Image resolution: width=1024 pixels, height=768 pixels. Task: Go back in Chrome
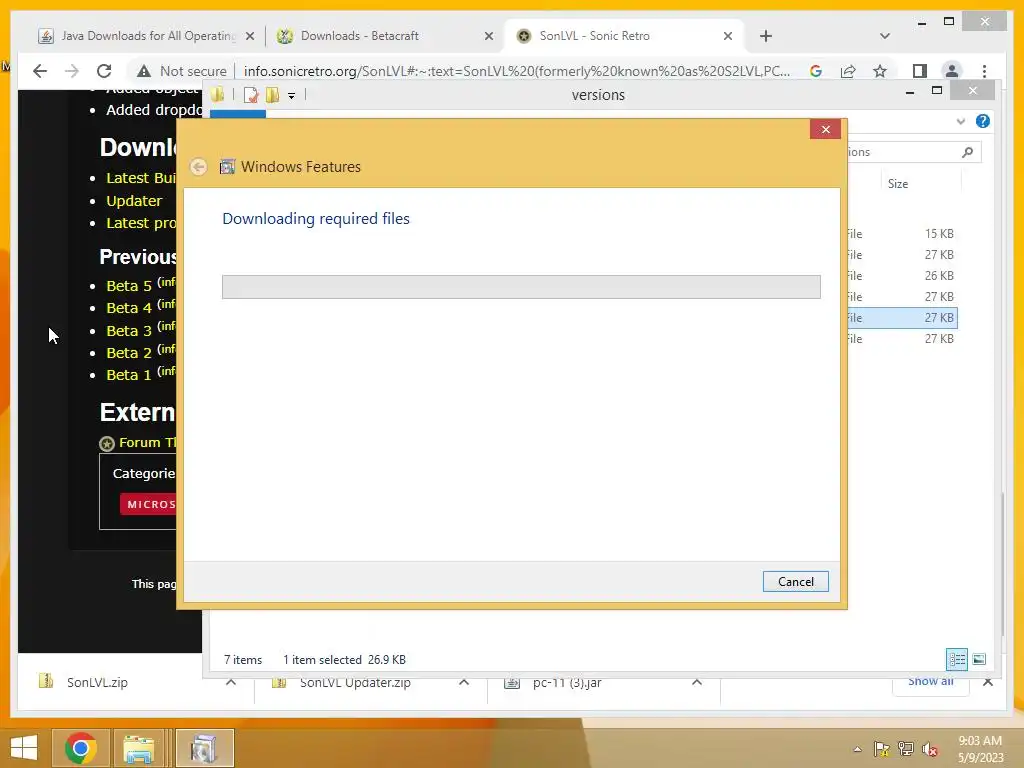pos(40,71)
